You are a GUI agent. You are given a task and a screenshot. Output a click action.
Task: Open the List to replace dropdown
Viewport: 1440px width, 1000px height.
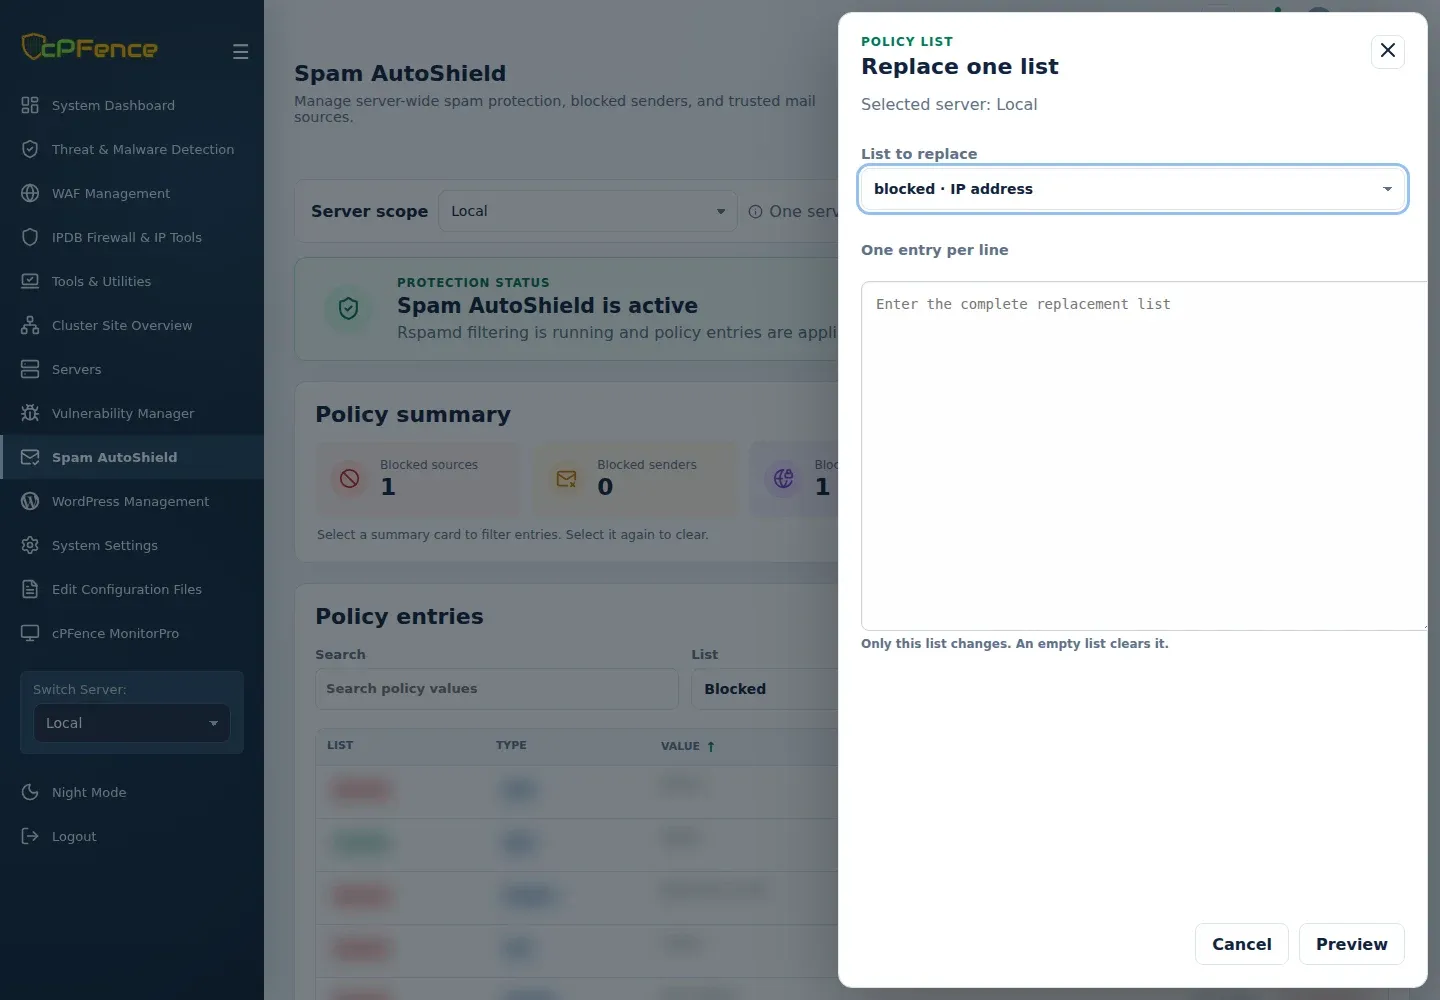pos(1133,189)
